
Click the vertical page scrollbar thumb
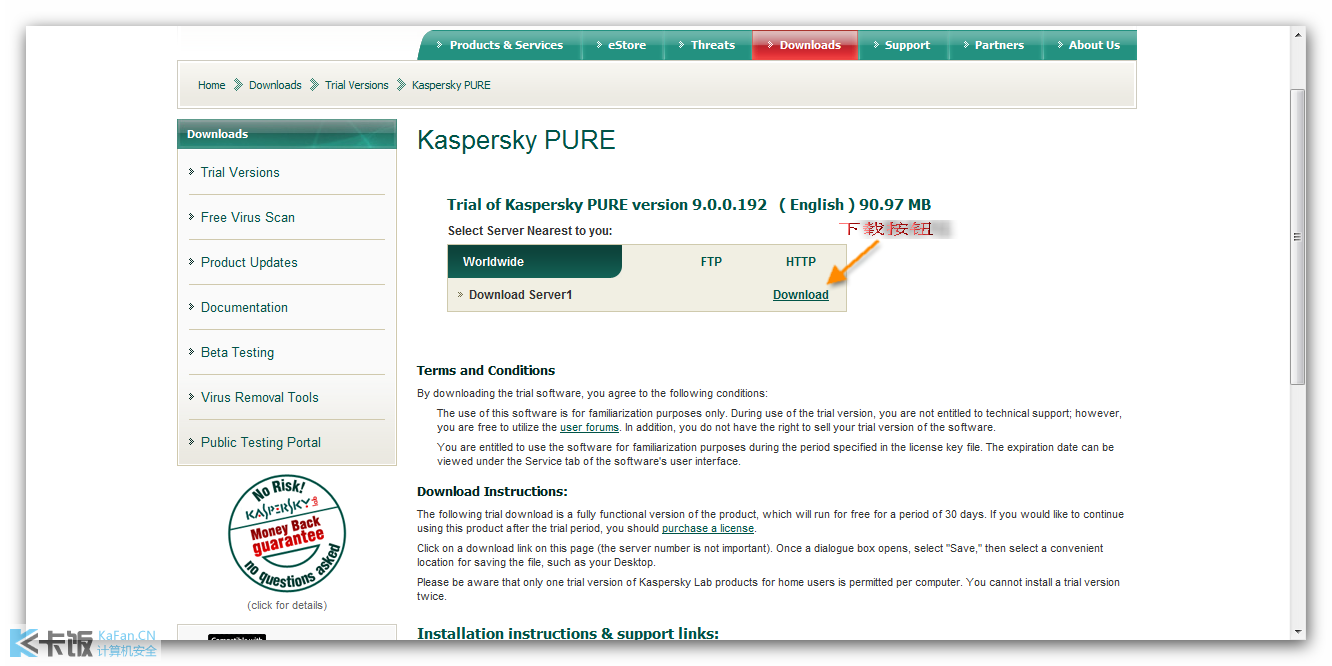(x=1298, y=237)
